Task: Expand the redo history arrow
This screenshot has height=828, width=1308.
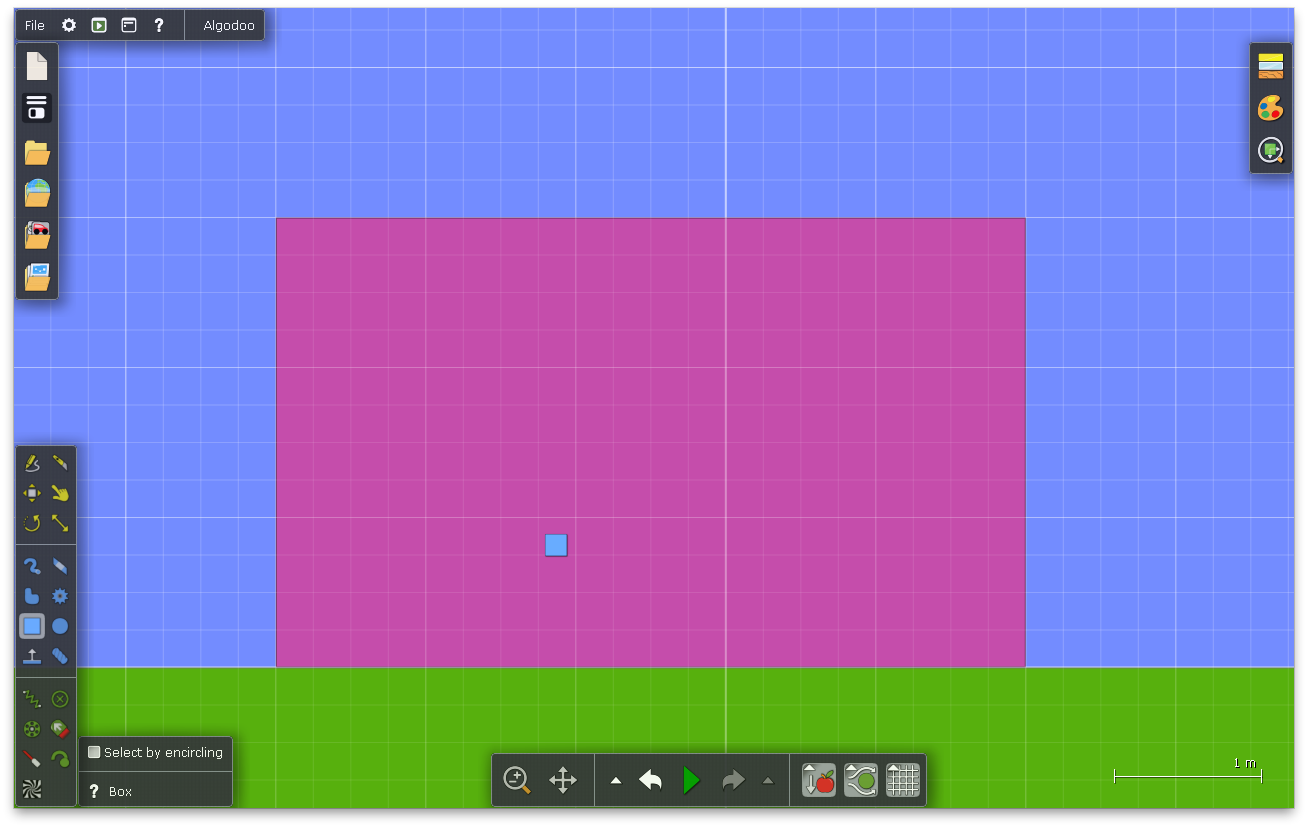Action: click(768, 781)
